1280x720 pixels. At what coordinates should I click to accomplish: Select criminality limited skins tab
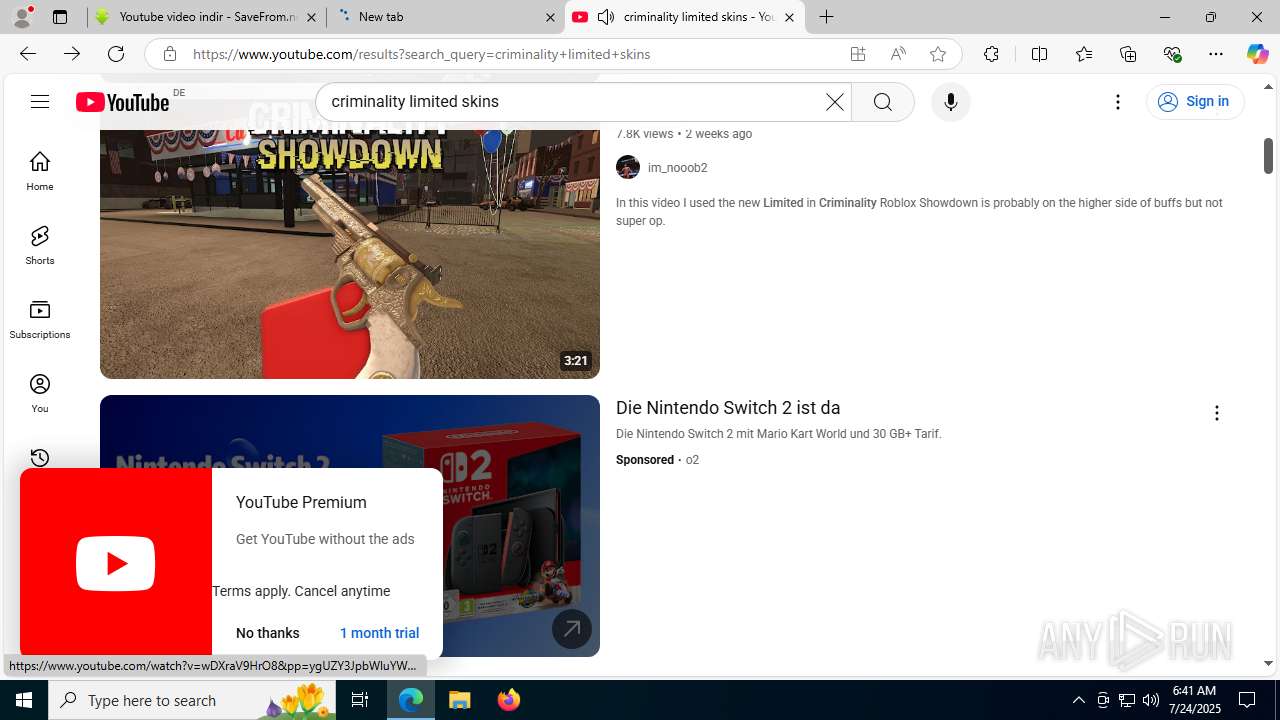pyautogui.click(x=685, y=17)
